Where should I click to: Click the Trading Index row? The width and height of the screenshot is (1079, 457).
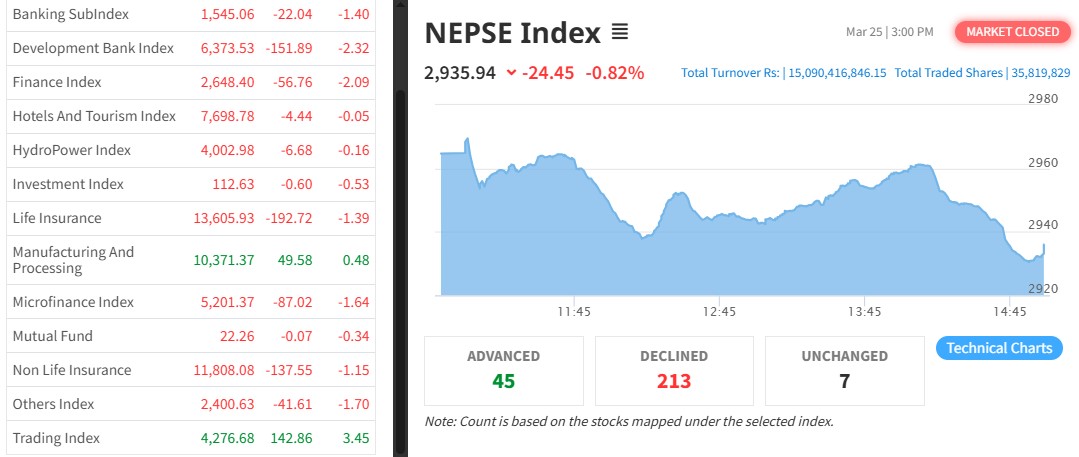[56, 438]
